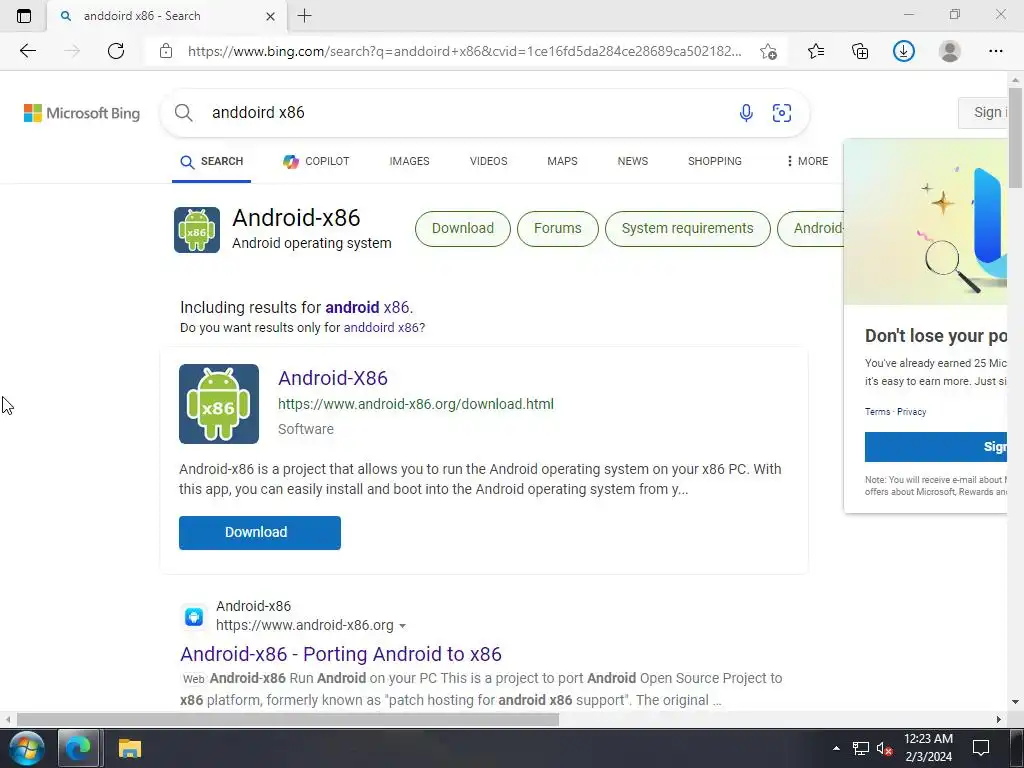Click Microsoft Edge taskbar icon
This screenshot has height=768, width=1024.
[x=78, y=748]
